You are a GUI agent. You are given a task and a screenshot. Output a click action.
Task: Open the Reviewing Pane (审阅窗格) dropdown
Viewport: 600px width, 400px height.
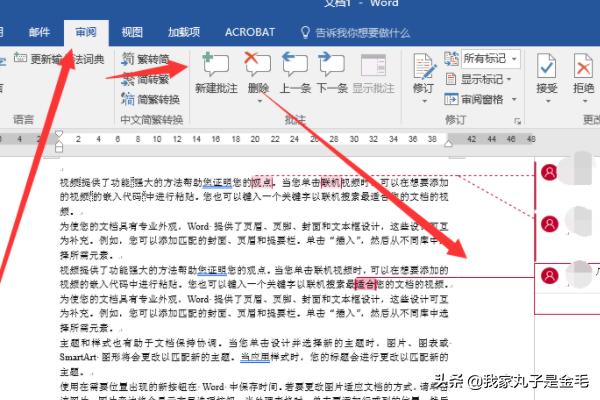coord(484,99)
